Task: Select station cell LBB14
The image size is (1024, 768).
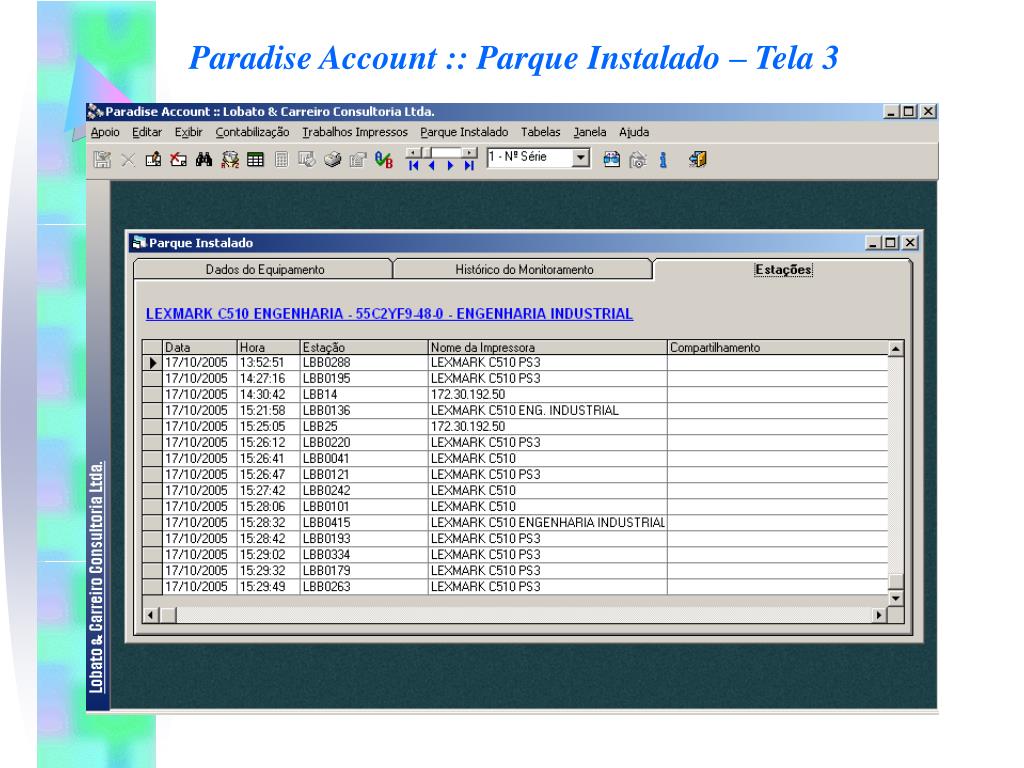Action: (364, 394)
